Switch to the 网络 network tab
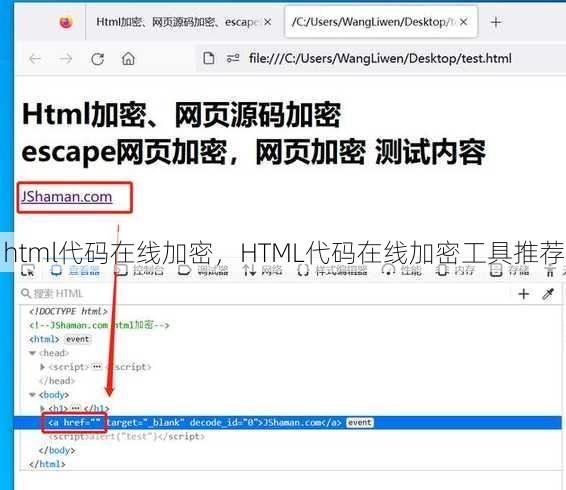566x490 pixels. coord(262,270)
